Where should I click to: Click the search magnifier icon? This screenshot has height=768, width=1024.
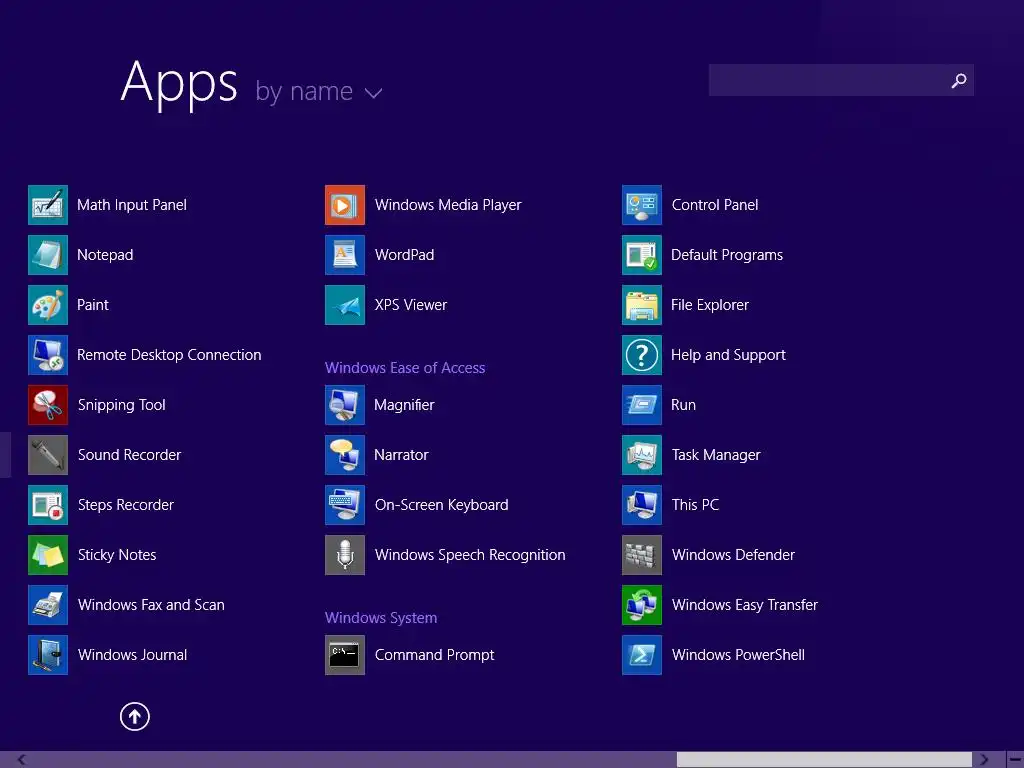pos(959,80)
